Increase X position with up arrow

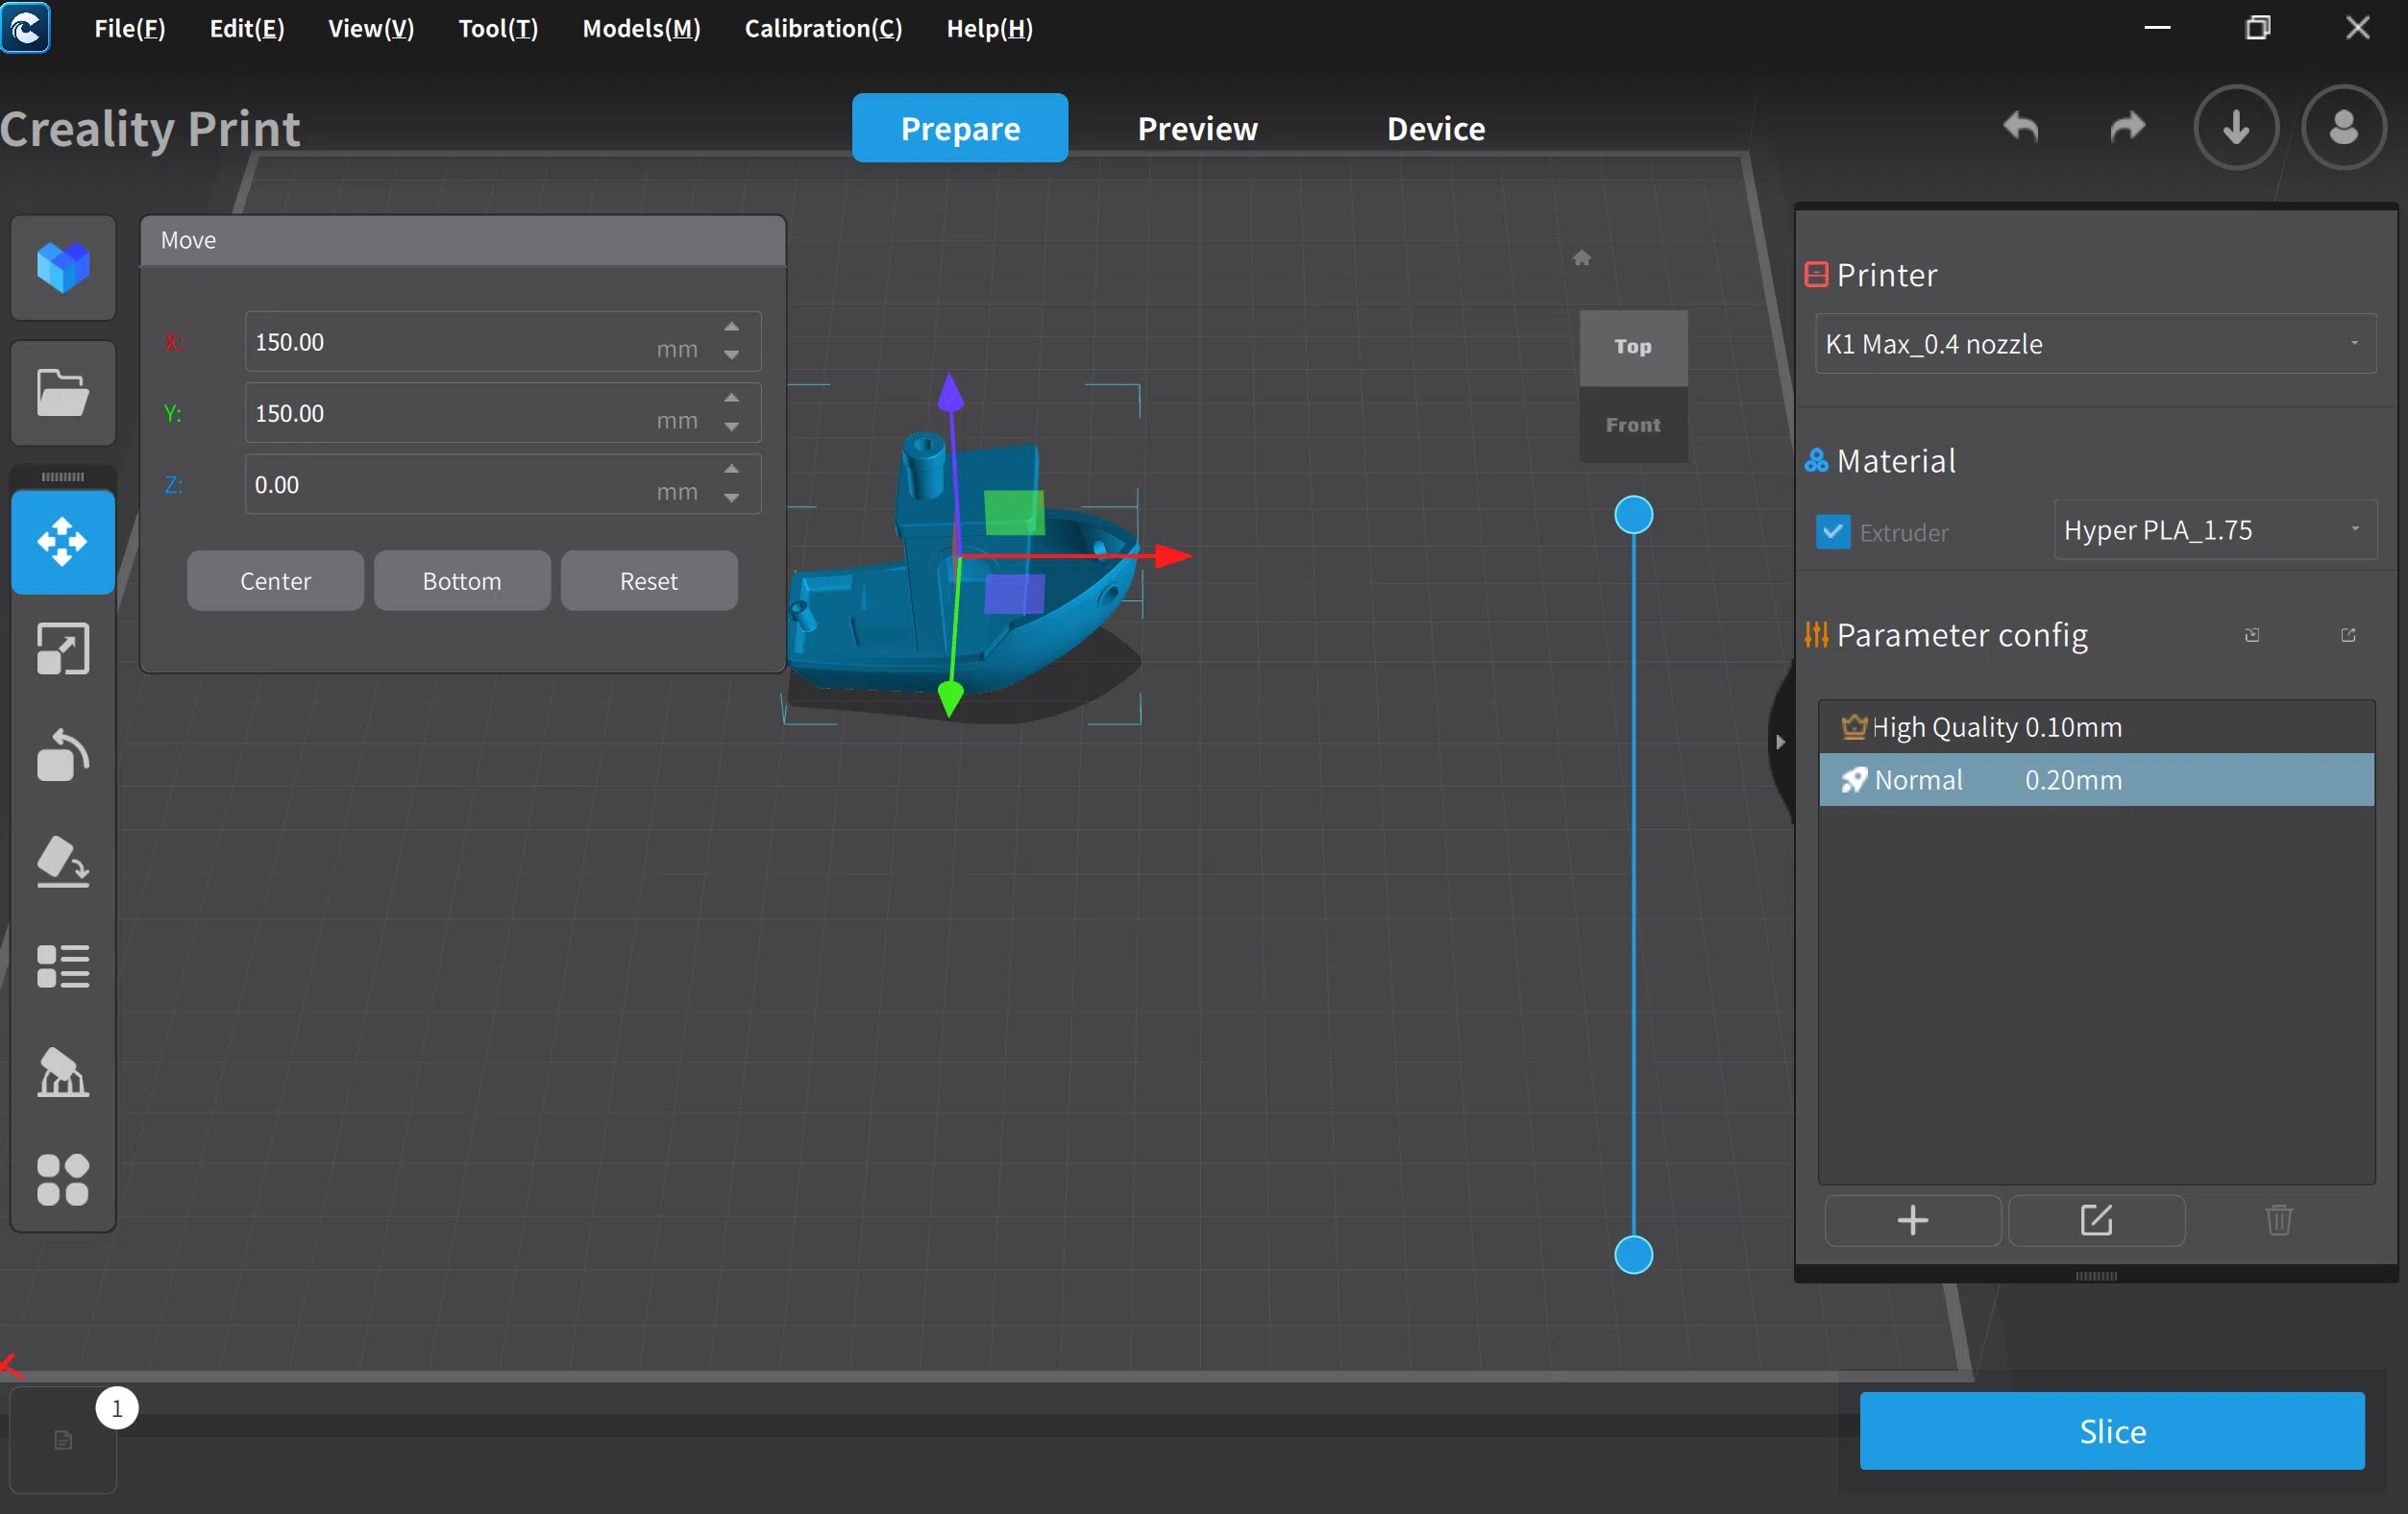[x=732, y=327]
